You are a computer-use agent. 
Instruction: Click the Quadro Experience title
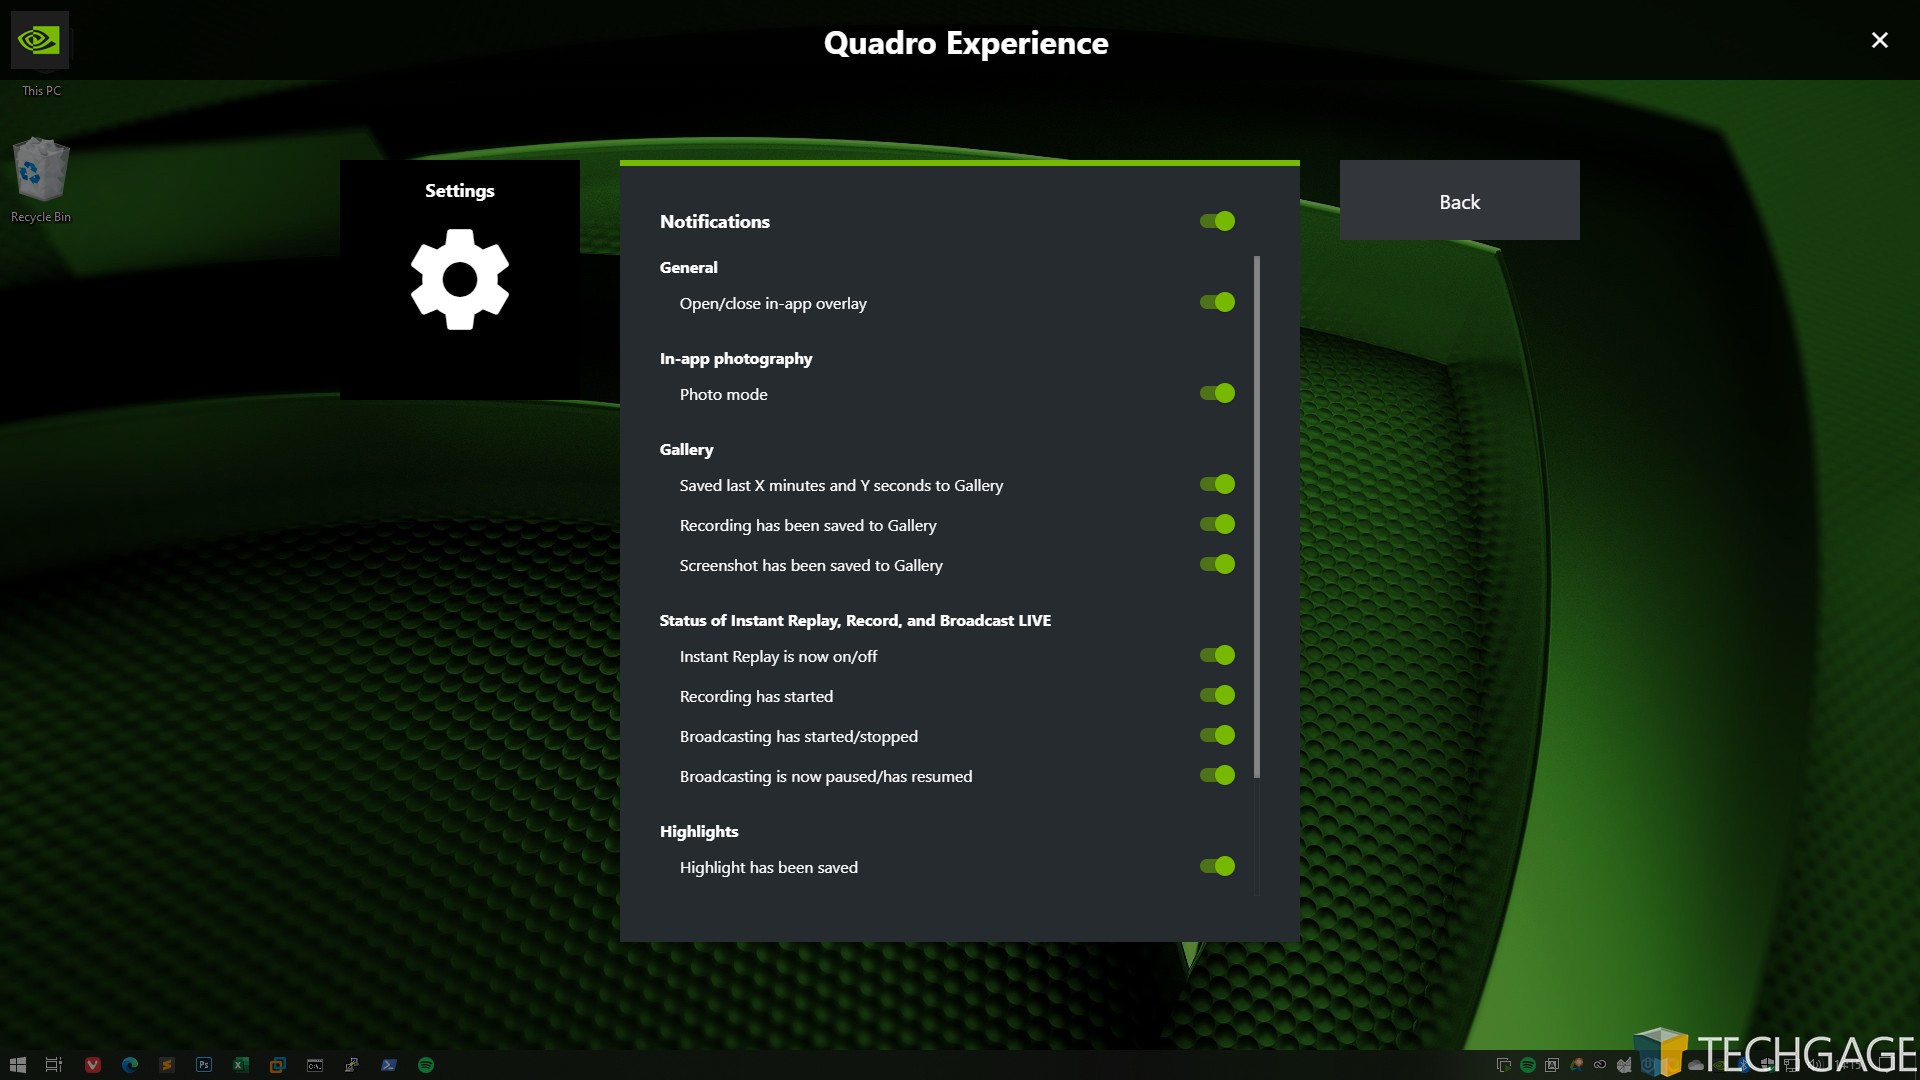tap(966, 42)
